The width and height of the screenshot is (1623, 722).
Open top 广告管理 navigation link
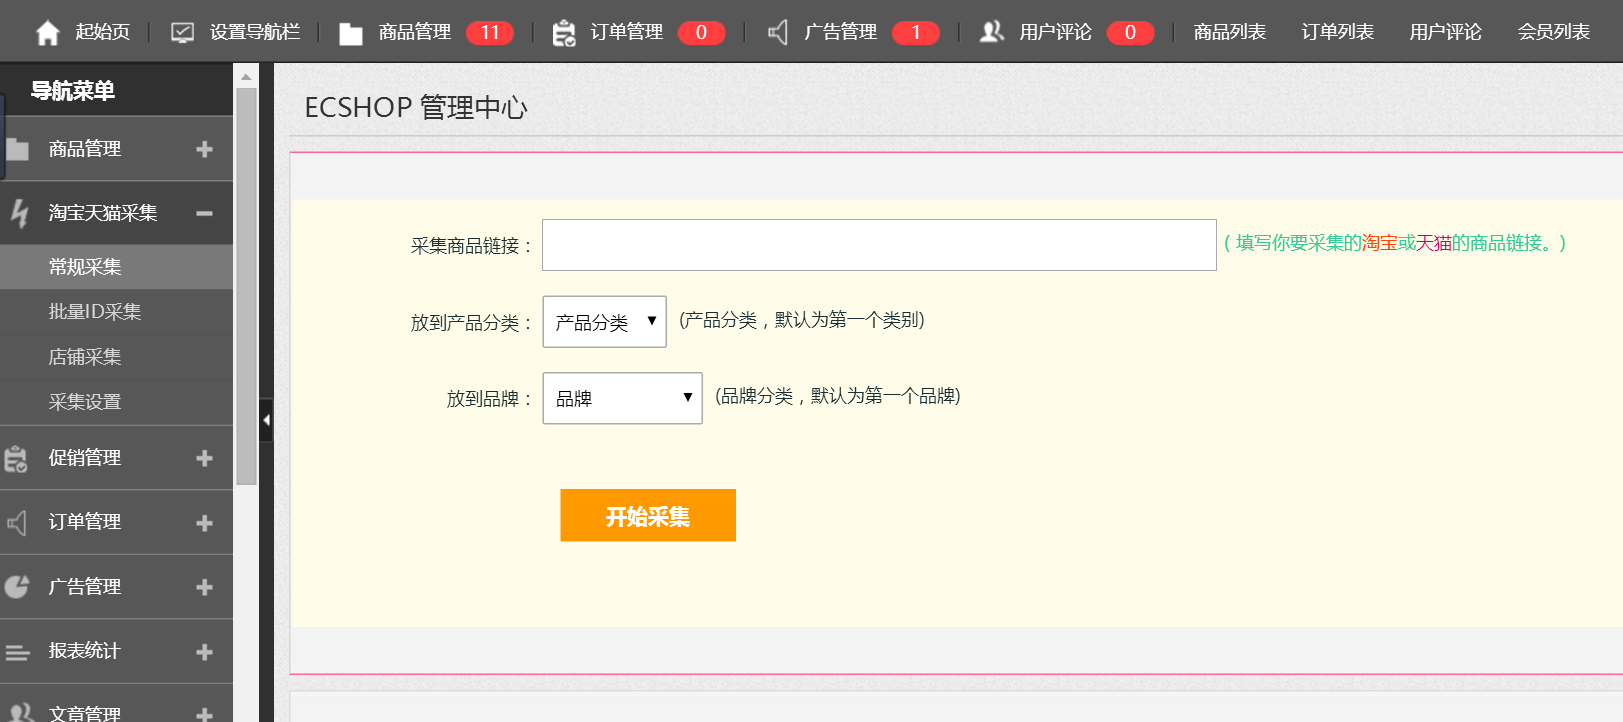(x=841, y=32)
